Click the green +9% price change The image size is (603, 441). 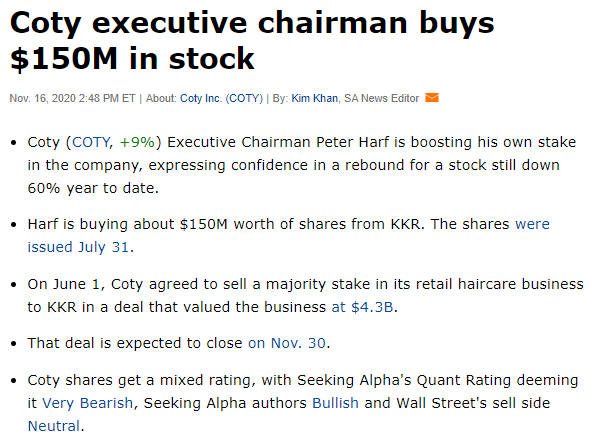tap(138, 143)
